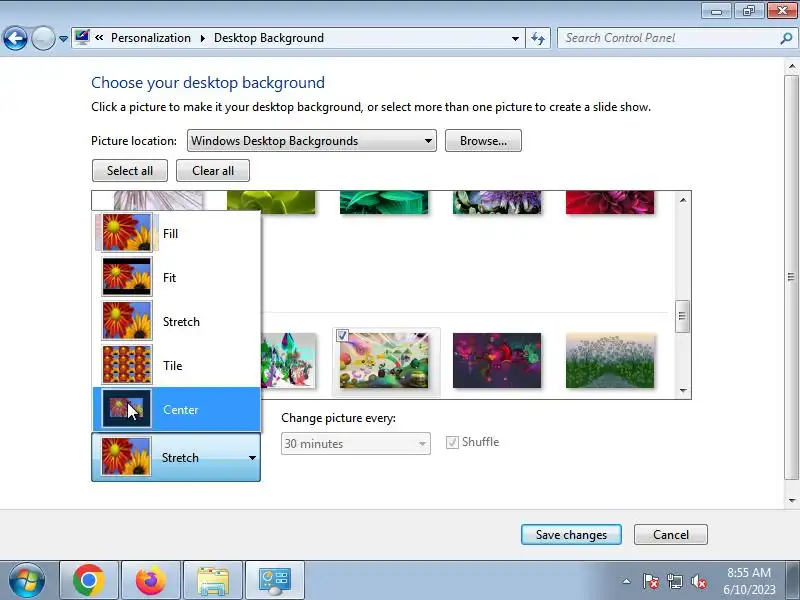Screen dimensions: 800x600
Task: Collapse the picture position Stretch dropdown
Action: tap(176, 457)
